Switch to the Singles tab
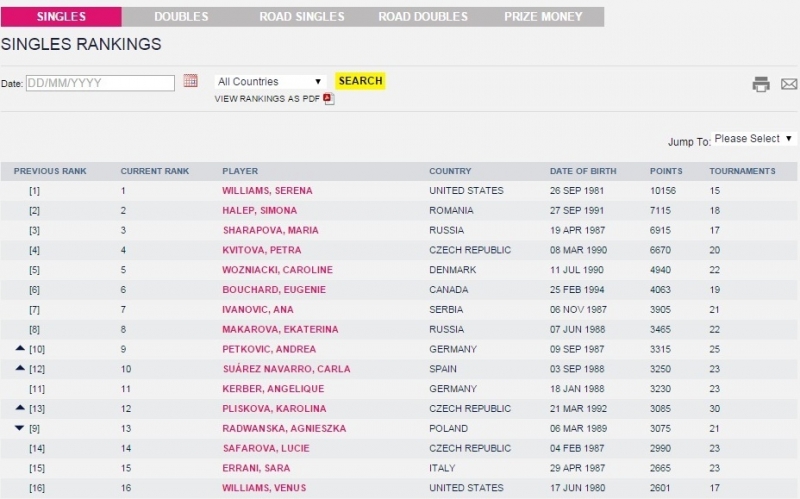 61,17
